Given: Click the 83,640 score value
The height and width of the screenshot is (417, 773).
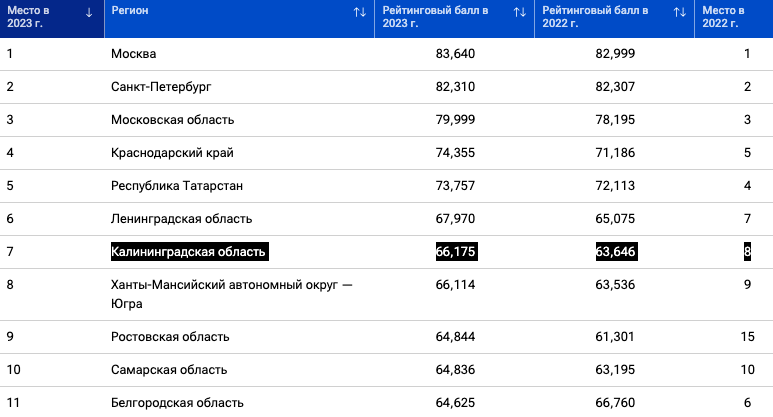Looking at the screenshot, I should click(x=456, y=54).
